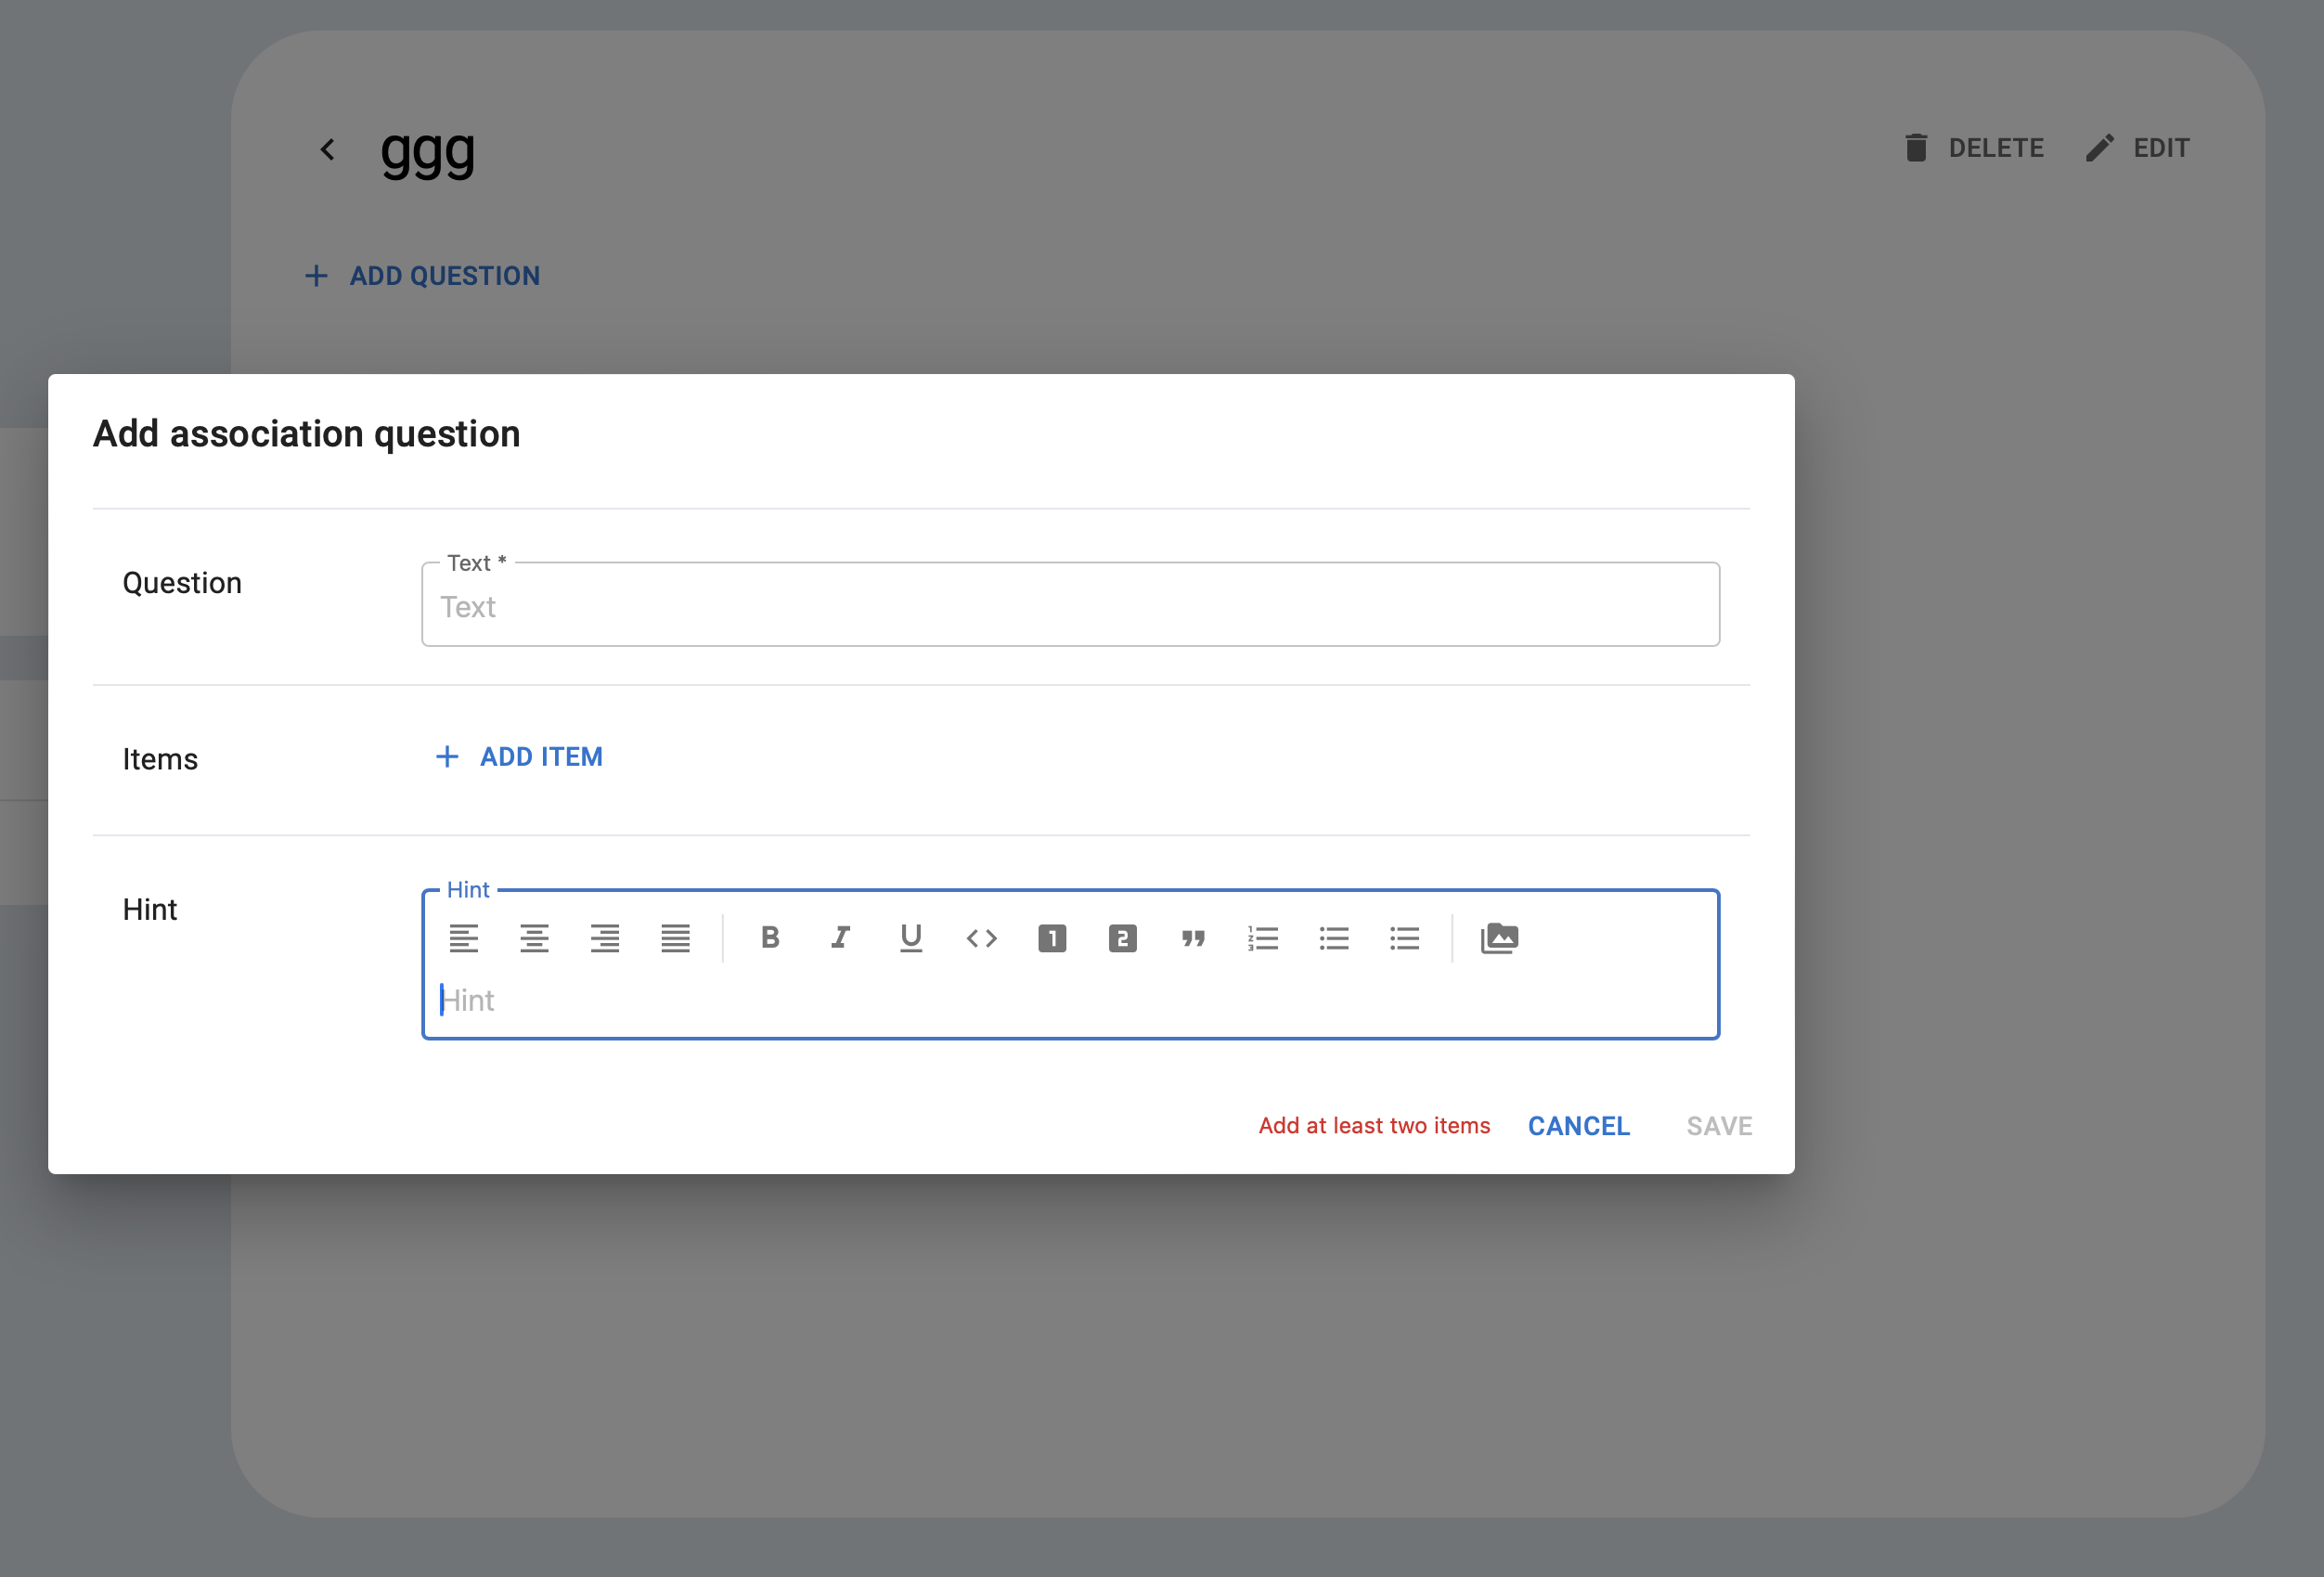
Task: Focus the question Text input field
Action: coord(1070,605)
